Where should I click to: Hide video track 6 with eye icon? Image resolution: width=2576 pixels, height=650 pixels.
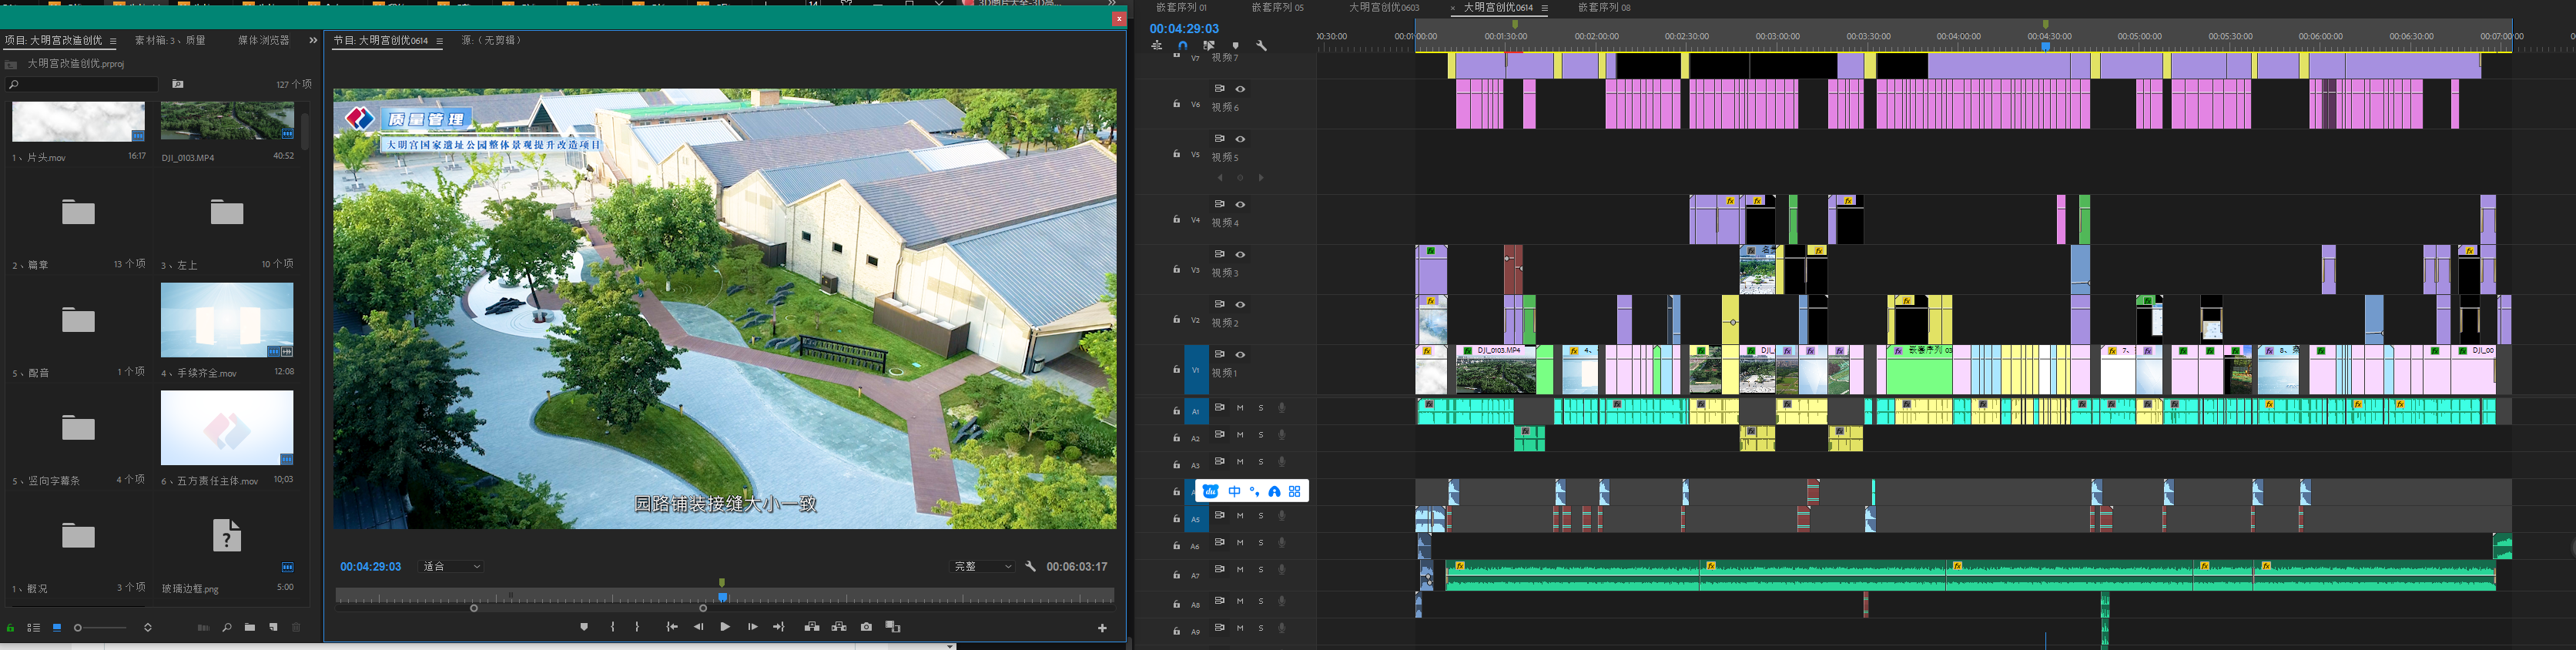coord(1240,89)
